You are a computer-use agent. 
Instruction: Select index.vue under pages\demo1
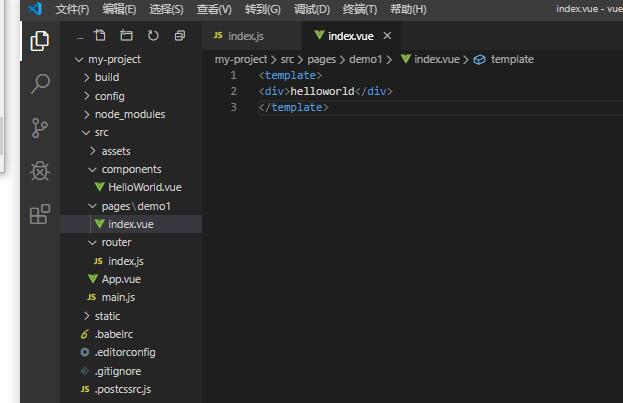131,224
